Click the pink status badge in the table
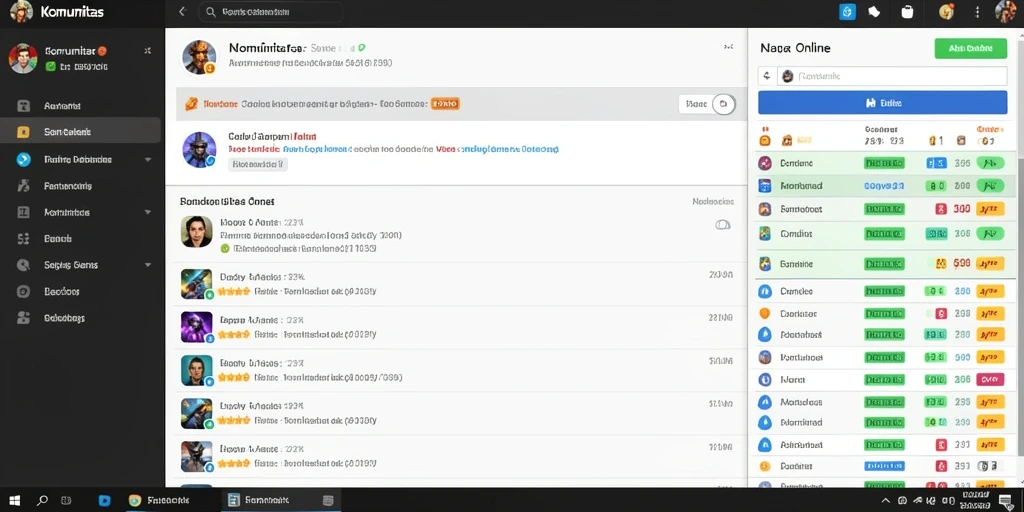 (989, 379)
